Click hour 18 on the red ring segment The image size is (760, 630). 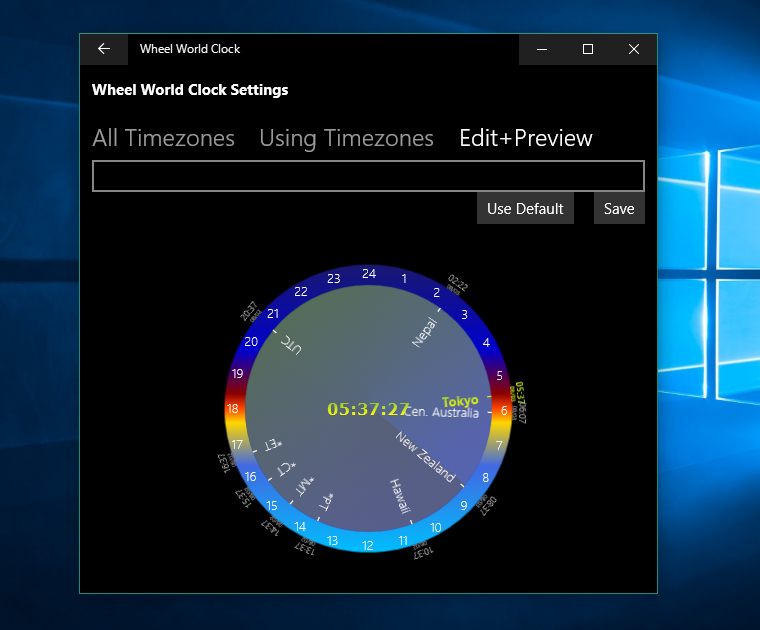(233, 409)
